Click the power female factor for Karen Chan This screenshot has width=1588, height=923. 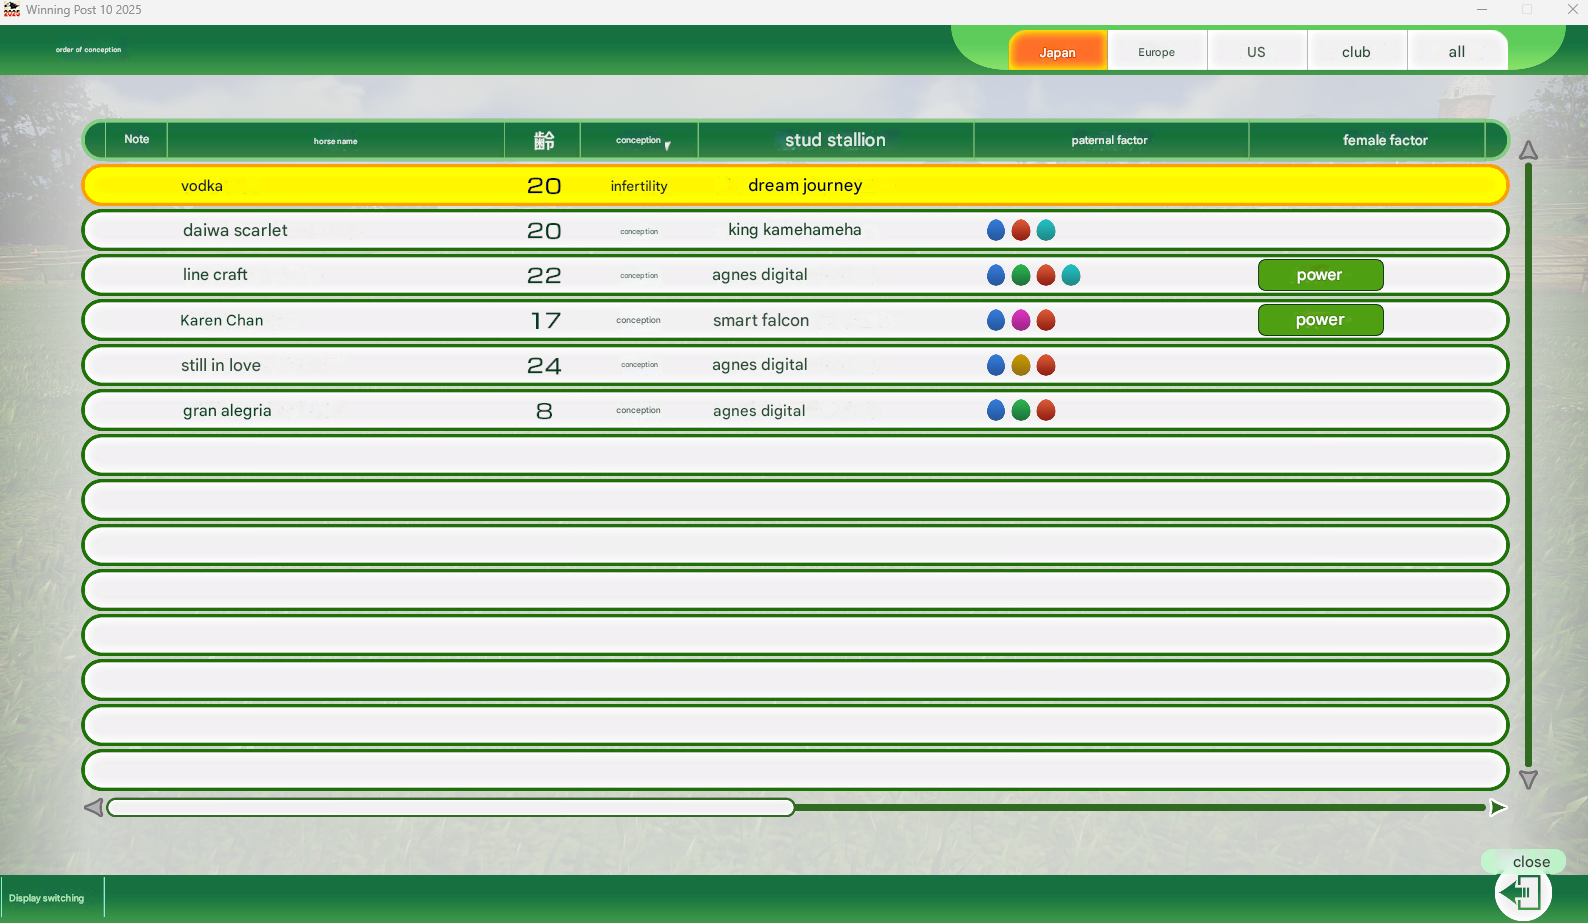pos(1320,320)
